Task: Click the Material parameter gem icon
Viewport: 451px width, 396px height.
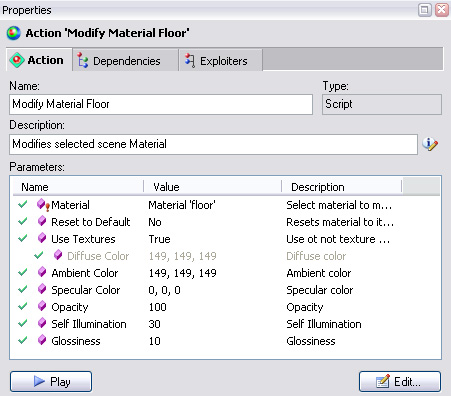Action: (43, 205)
